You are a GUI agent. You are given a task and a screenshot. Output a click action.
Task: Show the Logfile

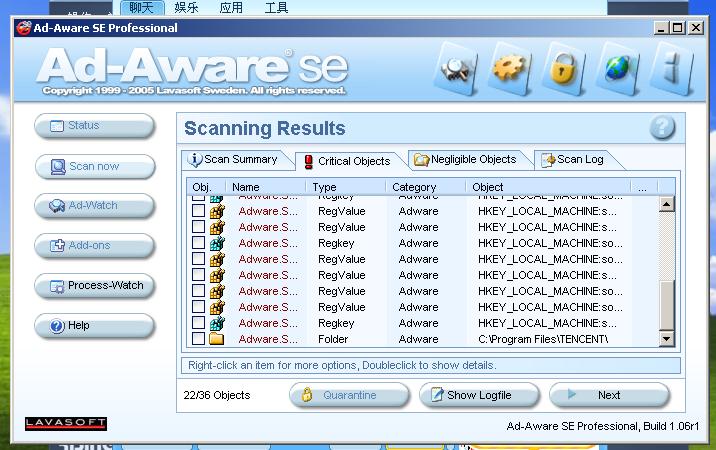click(x=479, y=395)
